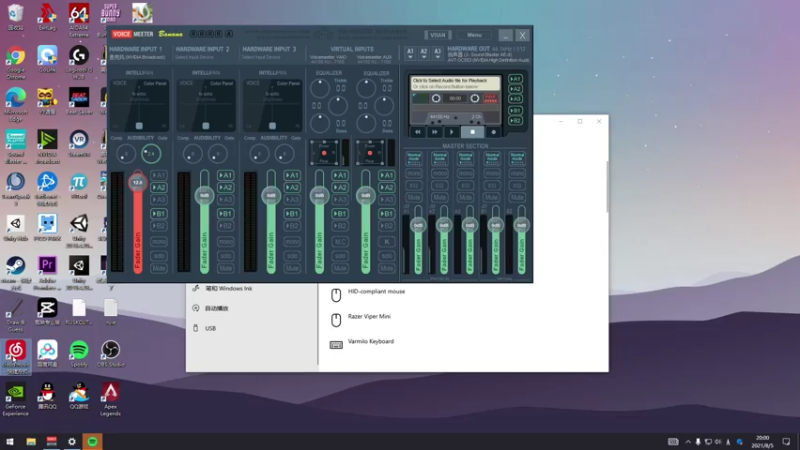Viewport: 800px width, 450px height.
Task: Set Hardware Input 1 to mono
Action: (x=159, y=241)
